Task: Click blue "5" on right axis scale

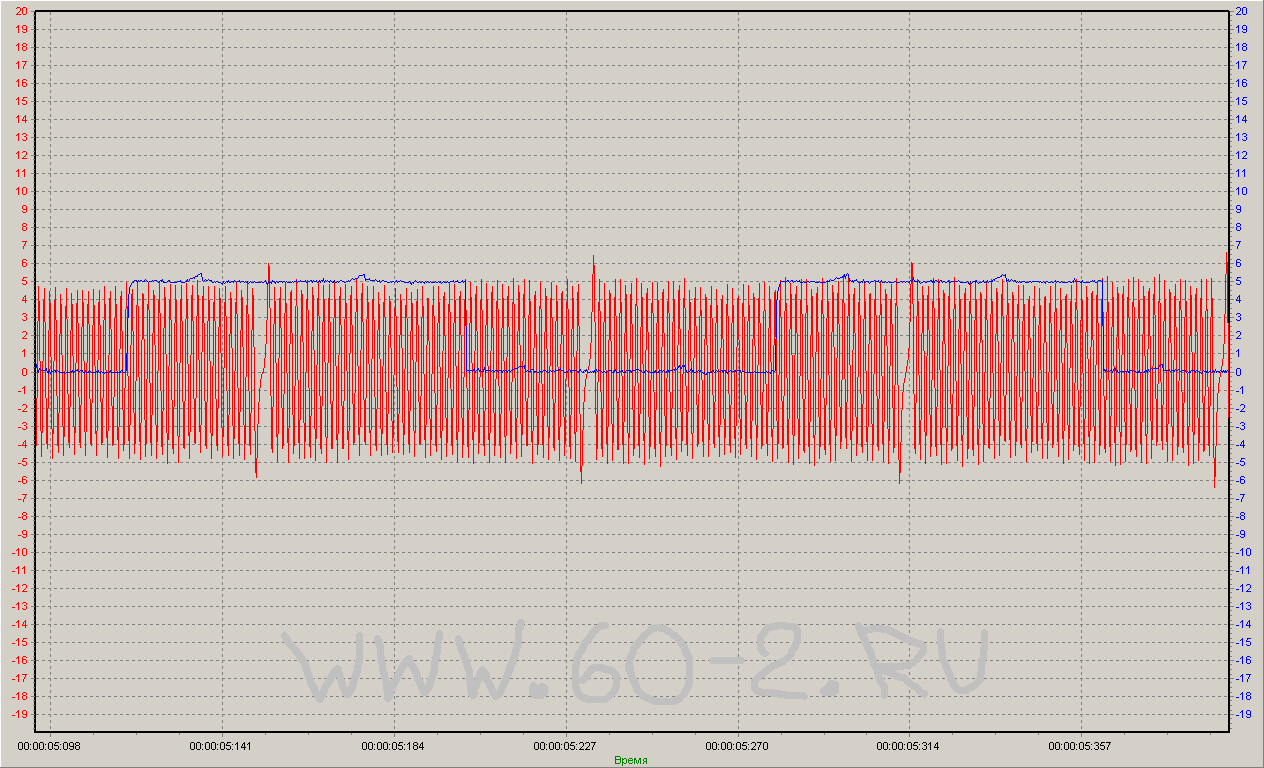Action: 1240,282
